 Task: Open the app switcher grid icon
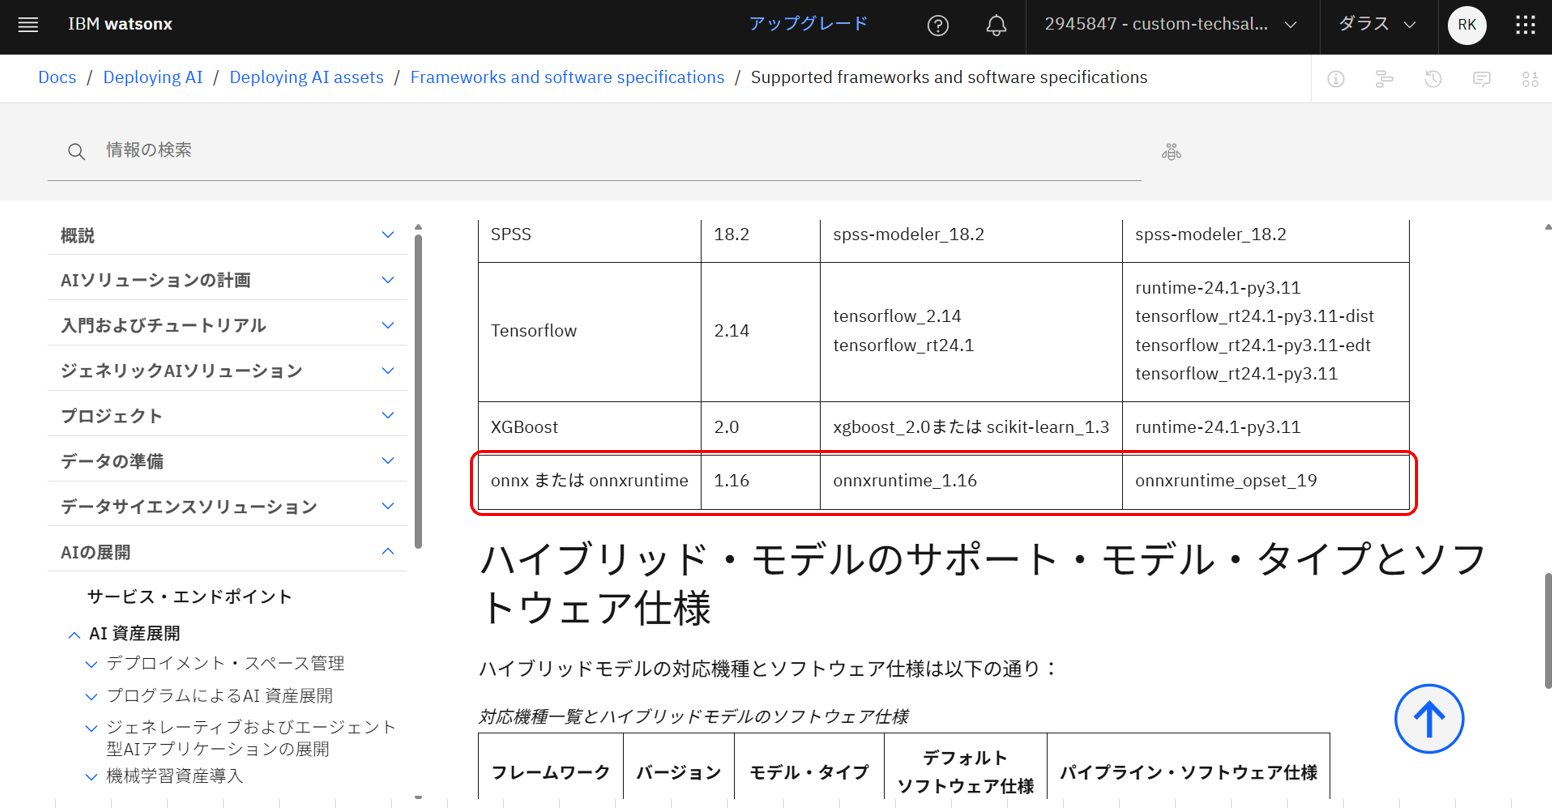click(x=1525, y=25)
